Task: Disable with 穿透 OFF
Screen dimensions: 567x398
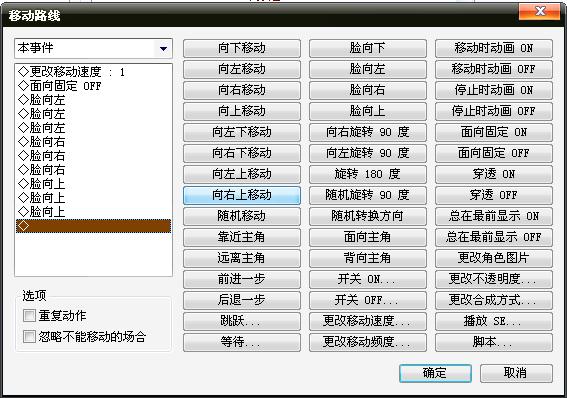Action: tap(494, 195)
